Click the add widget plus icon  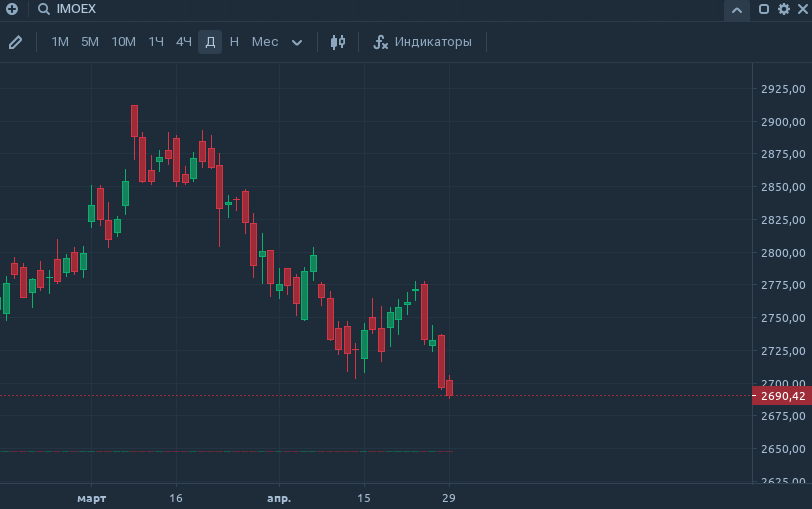(12, 9)
